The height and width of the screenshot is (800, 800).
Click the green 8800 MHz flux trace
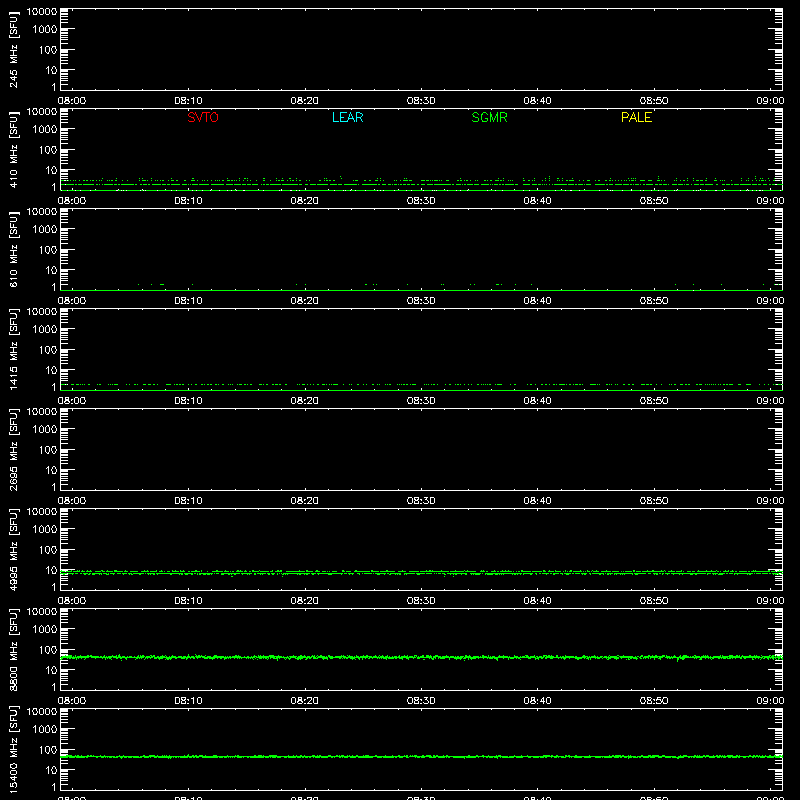[421, 658]
